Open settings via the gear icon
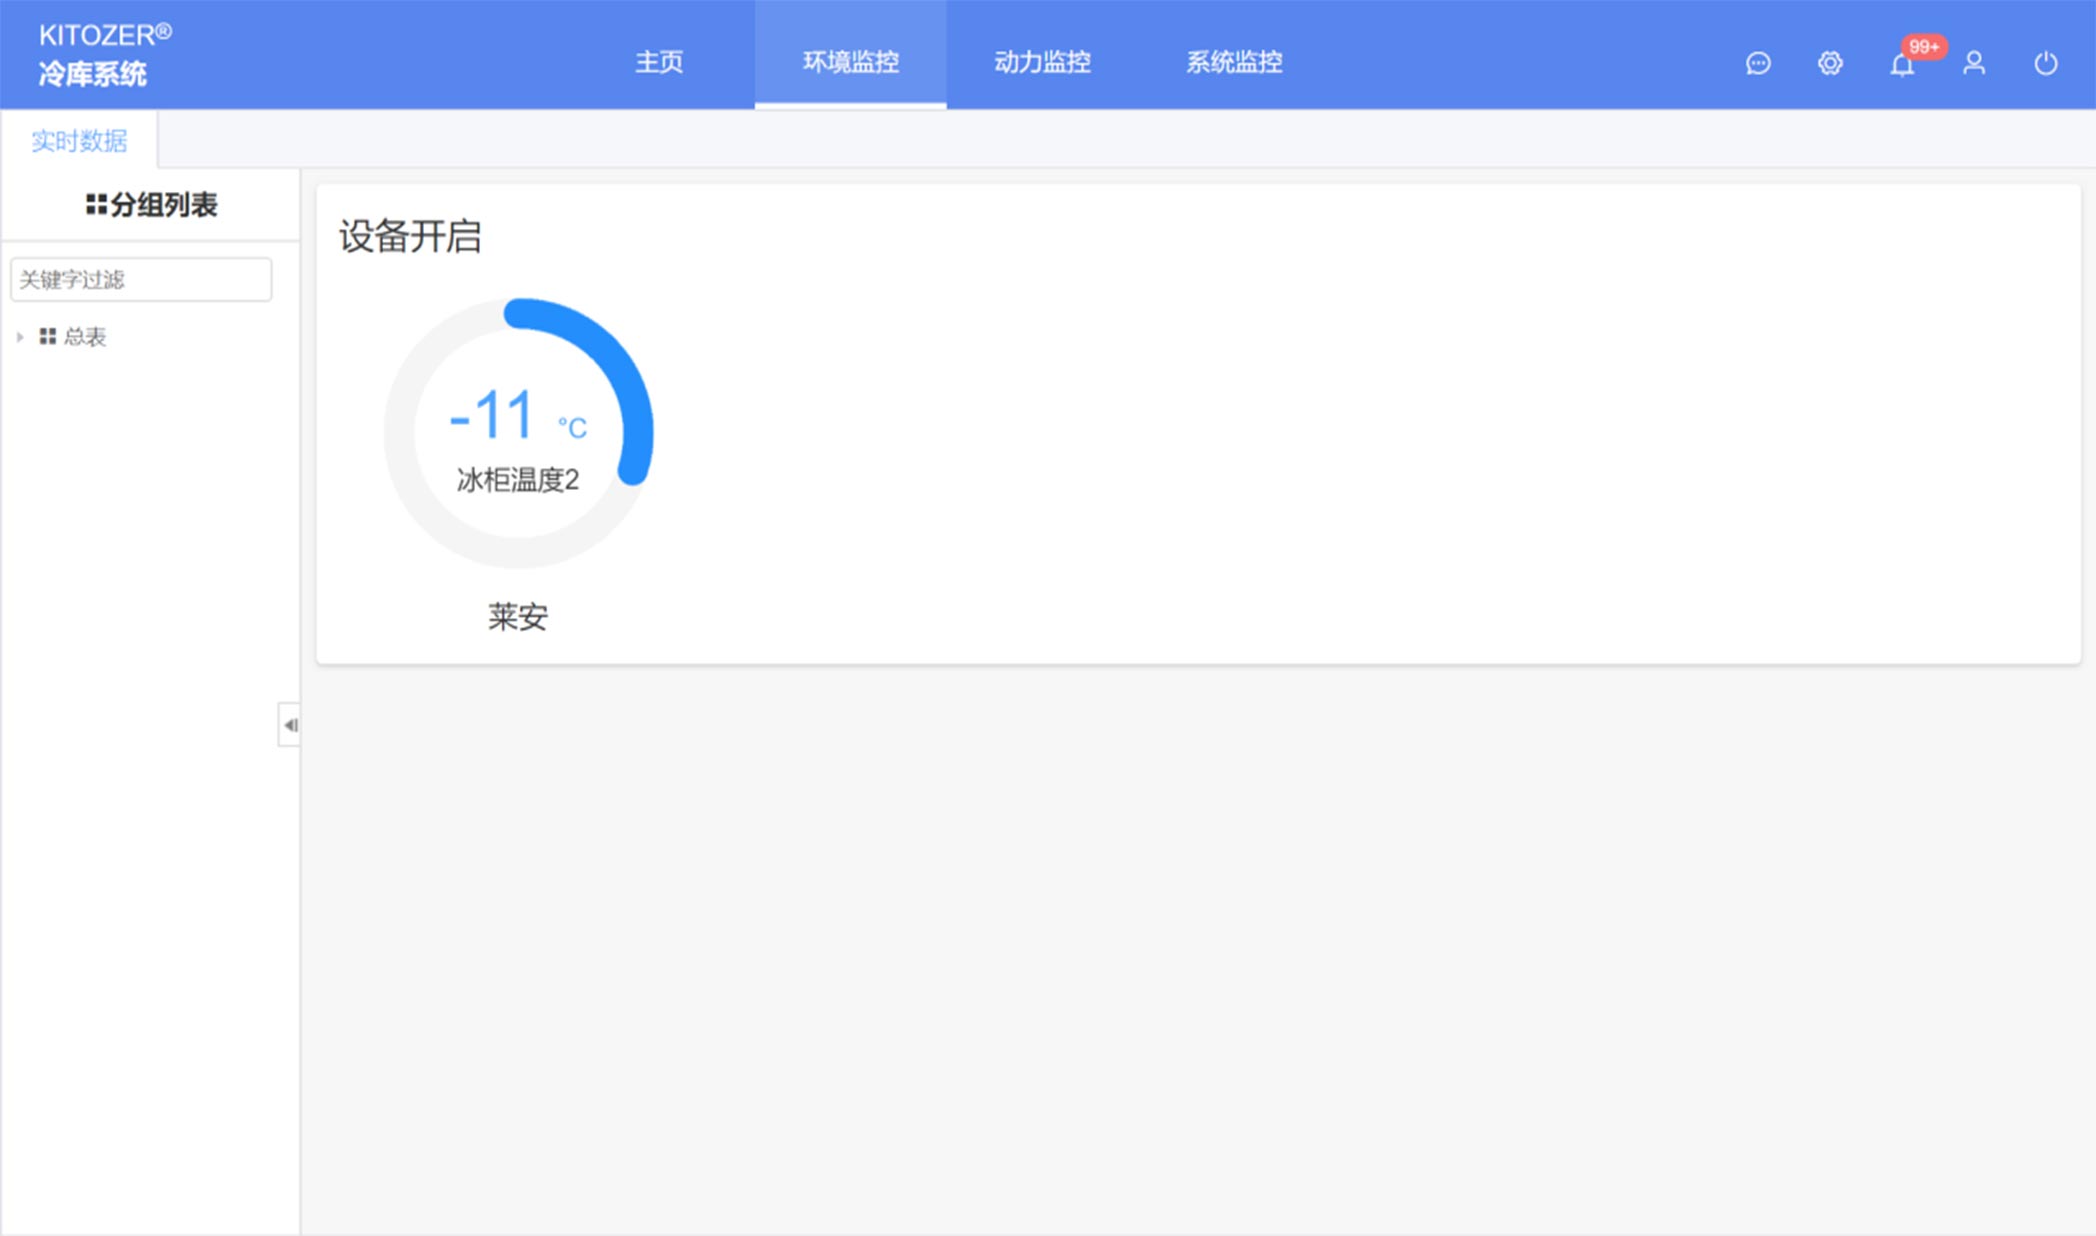Viewport: 2096px width, 1236px height. (x=1830, y=64)
